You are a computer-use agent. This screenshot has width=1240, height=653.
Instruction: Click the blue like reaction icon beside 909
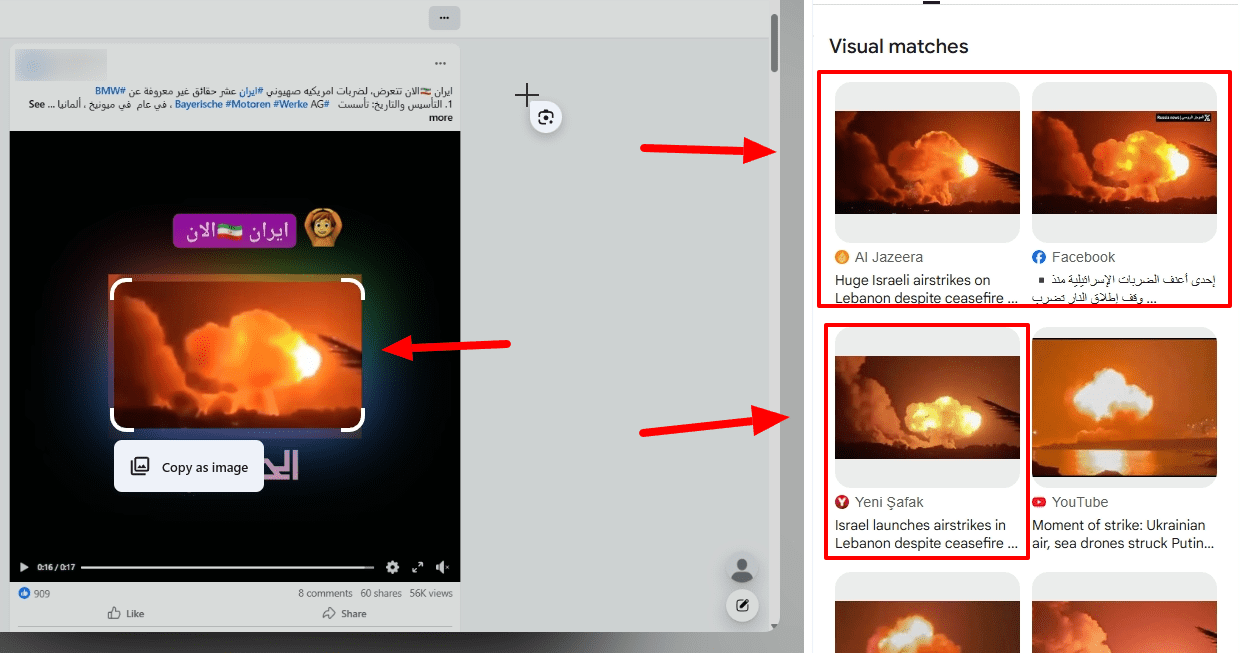pos(25,593)
